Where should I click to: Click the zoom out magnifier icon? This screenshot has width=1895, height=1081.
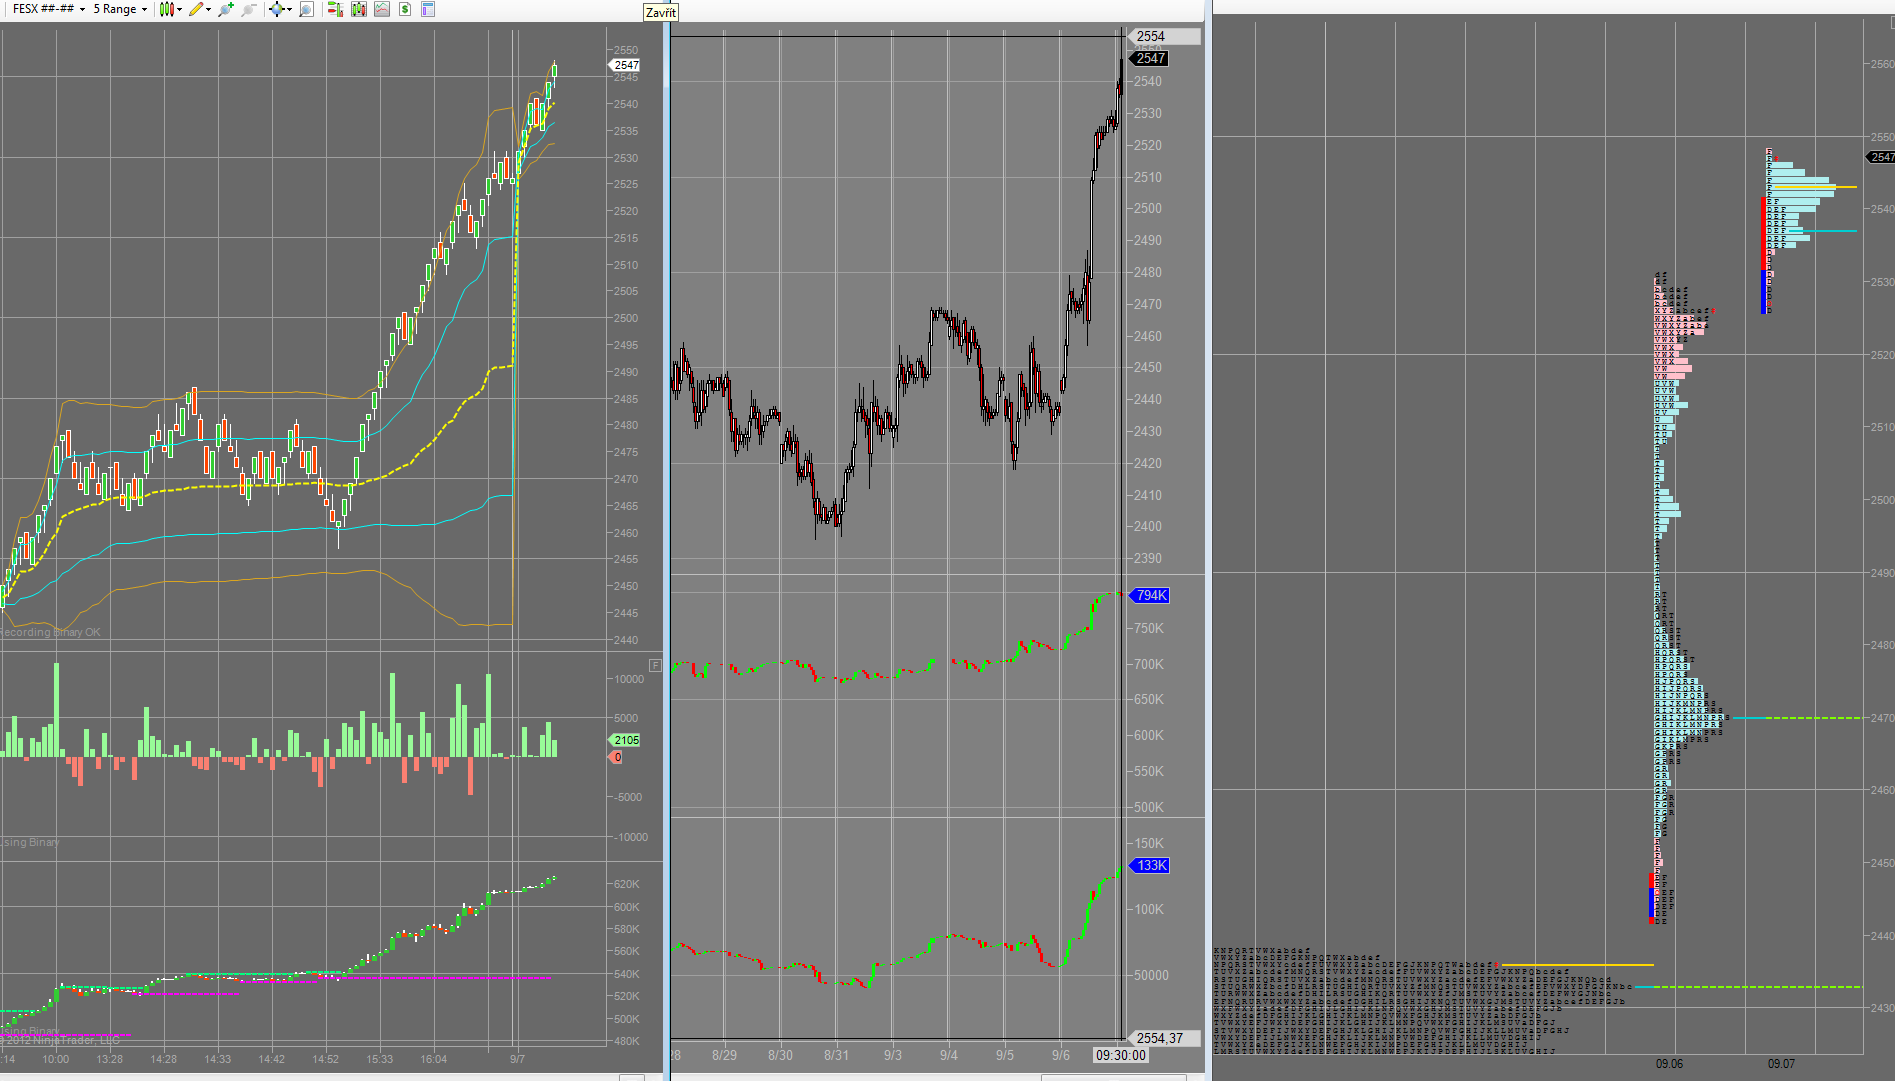tap(249, 9)
